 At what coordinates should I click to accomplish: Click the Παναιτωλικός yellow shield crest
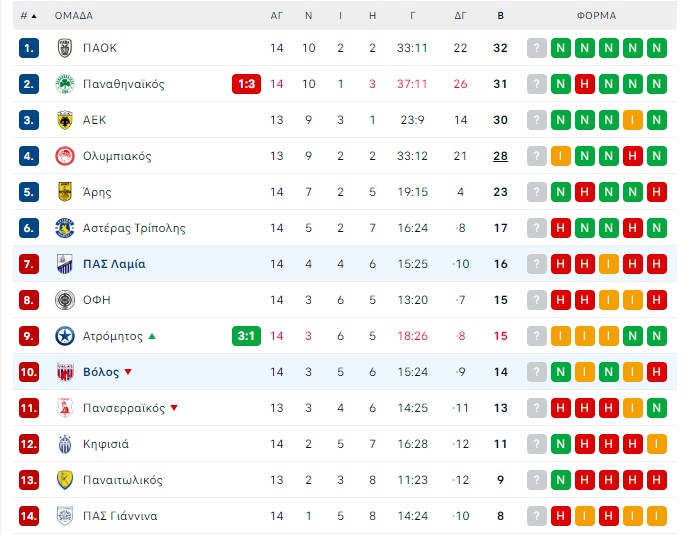(x=65, y=480)
